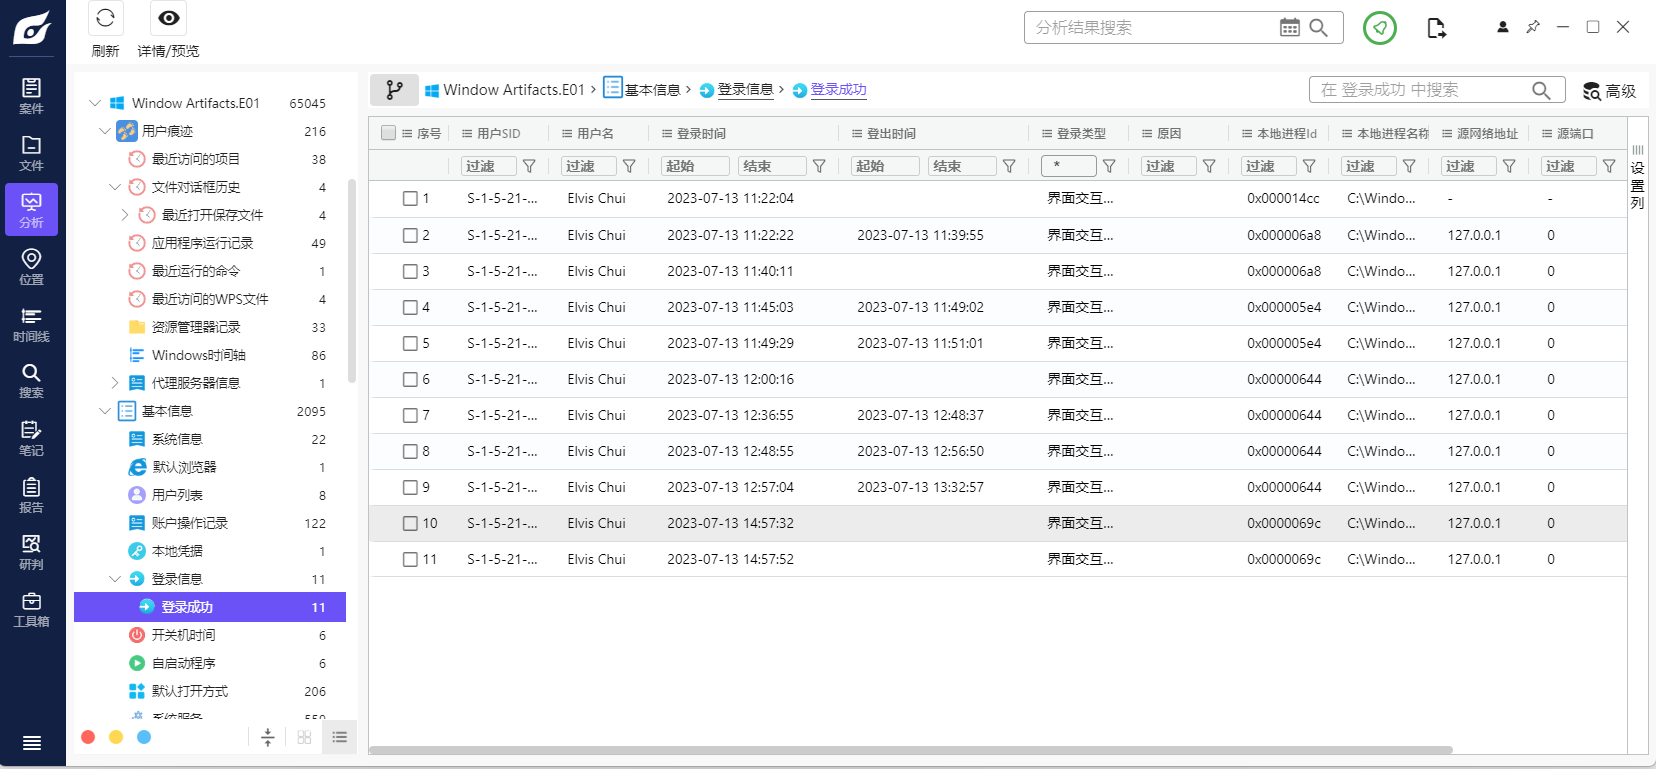This screenshot has width=1656, height=769.
Task: Select 开关机时间 in the tree
Action: [x=183, y=635]
